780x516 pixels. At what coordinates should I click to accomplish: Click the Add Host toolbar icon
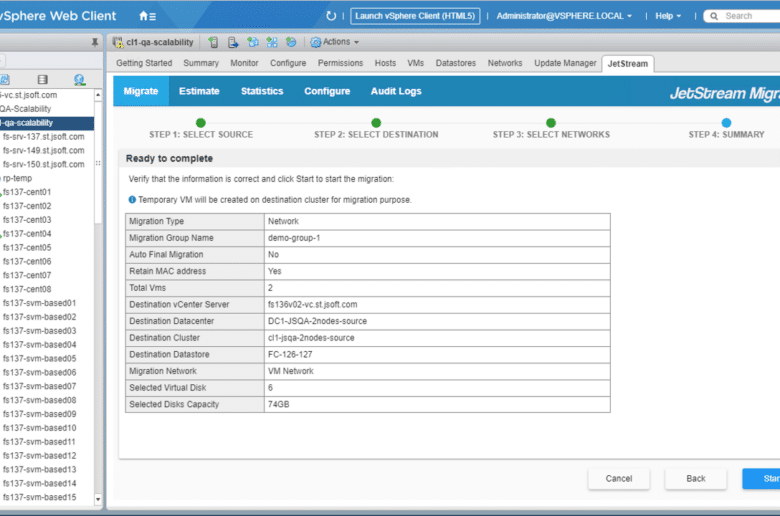click(213, 42)
